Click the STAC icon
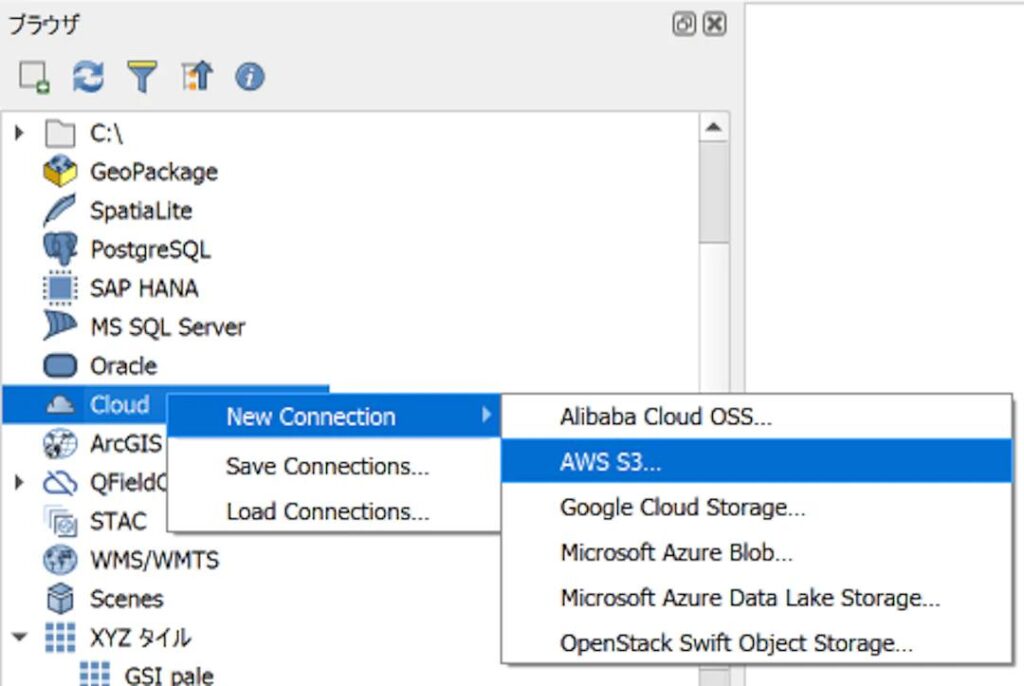This screenshot has width=1024, height=686. [60, 521]
